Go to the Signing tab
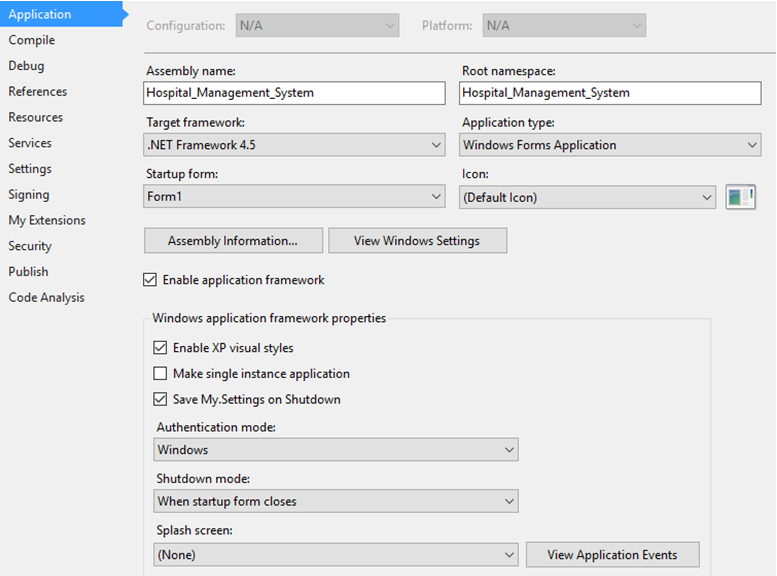 [29, 195]
